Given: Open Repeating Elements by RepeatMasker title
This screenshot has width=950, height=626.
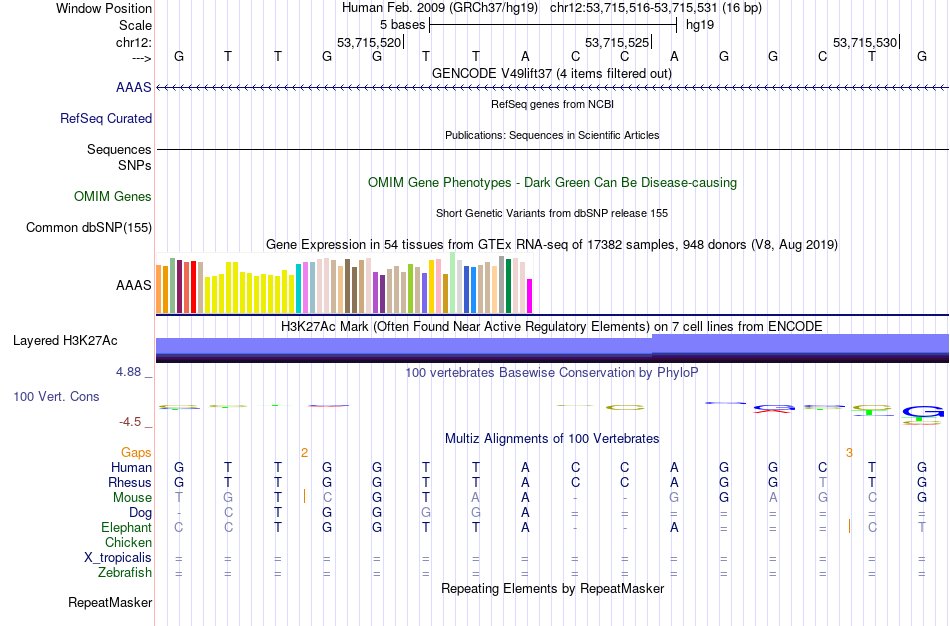Looking at the screenshot, I should click(552, 588).
